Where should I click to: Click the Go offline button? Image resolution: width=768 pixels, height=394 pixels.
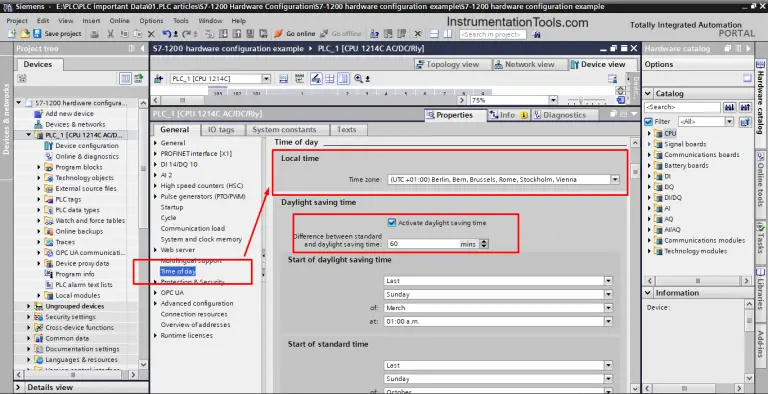(x=341, y=34)
